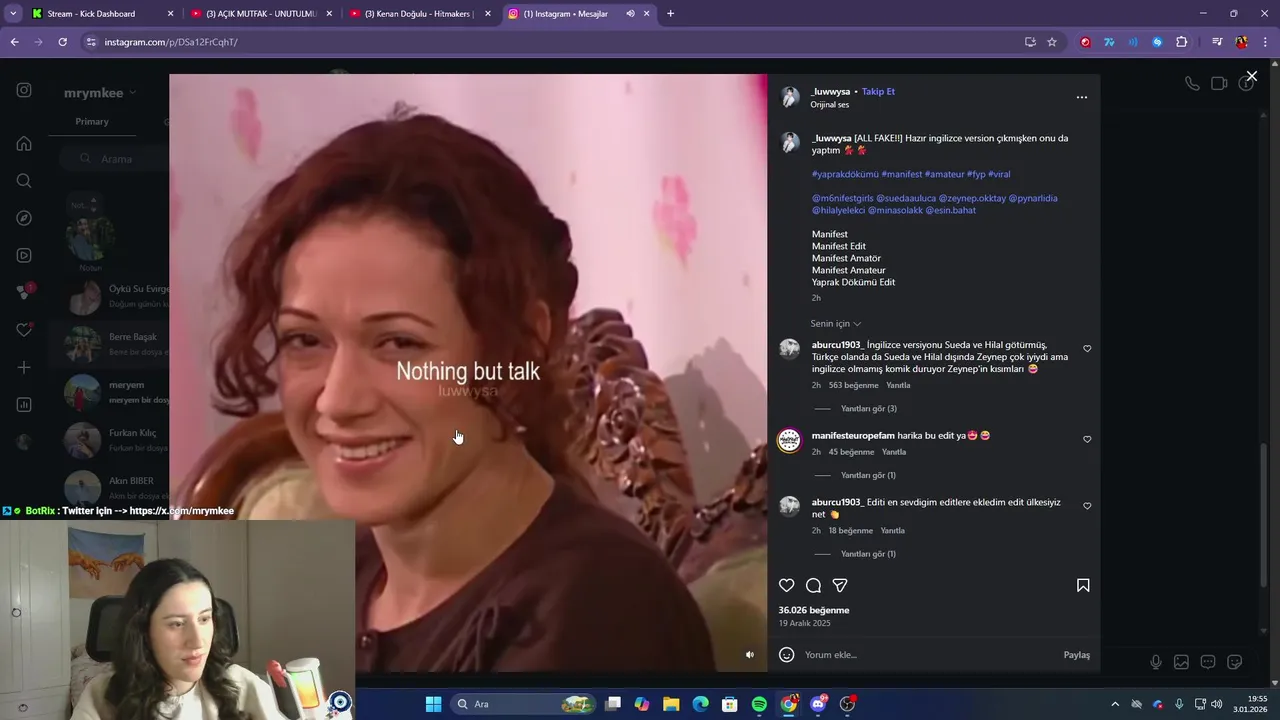Image resolution: width=1280 pixels, height=720 pixels.
Task: Open the Chrome three-dot menu
Action: (1266, 42)
